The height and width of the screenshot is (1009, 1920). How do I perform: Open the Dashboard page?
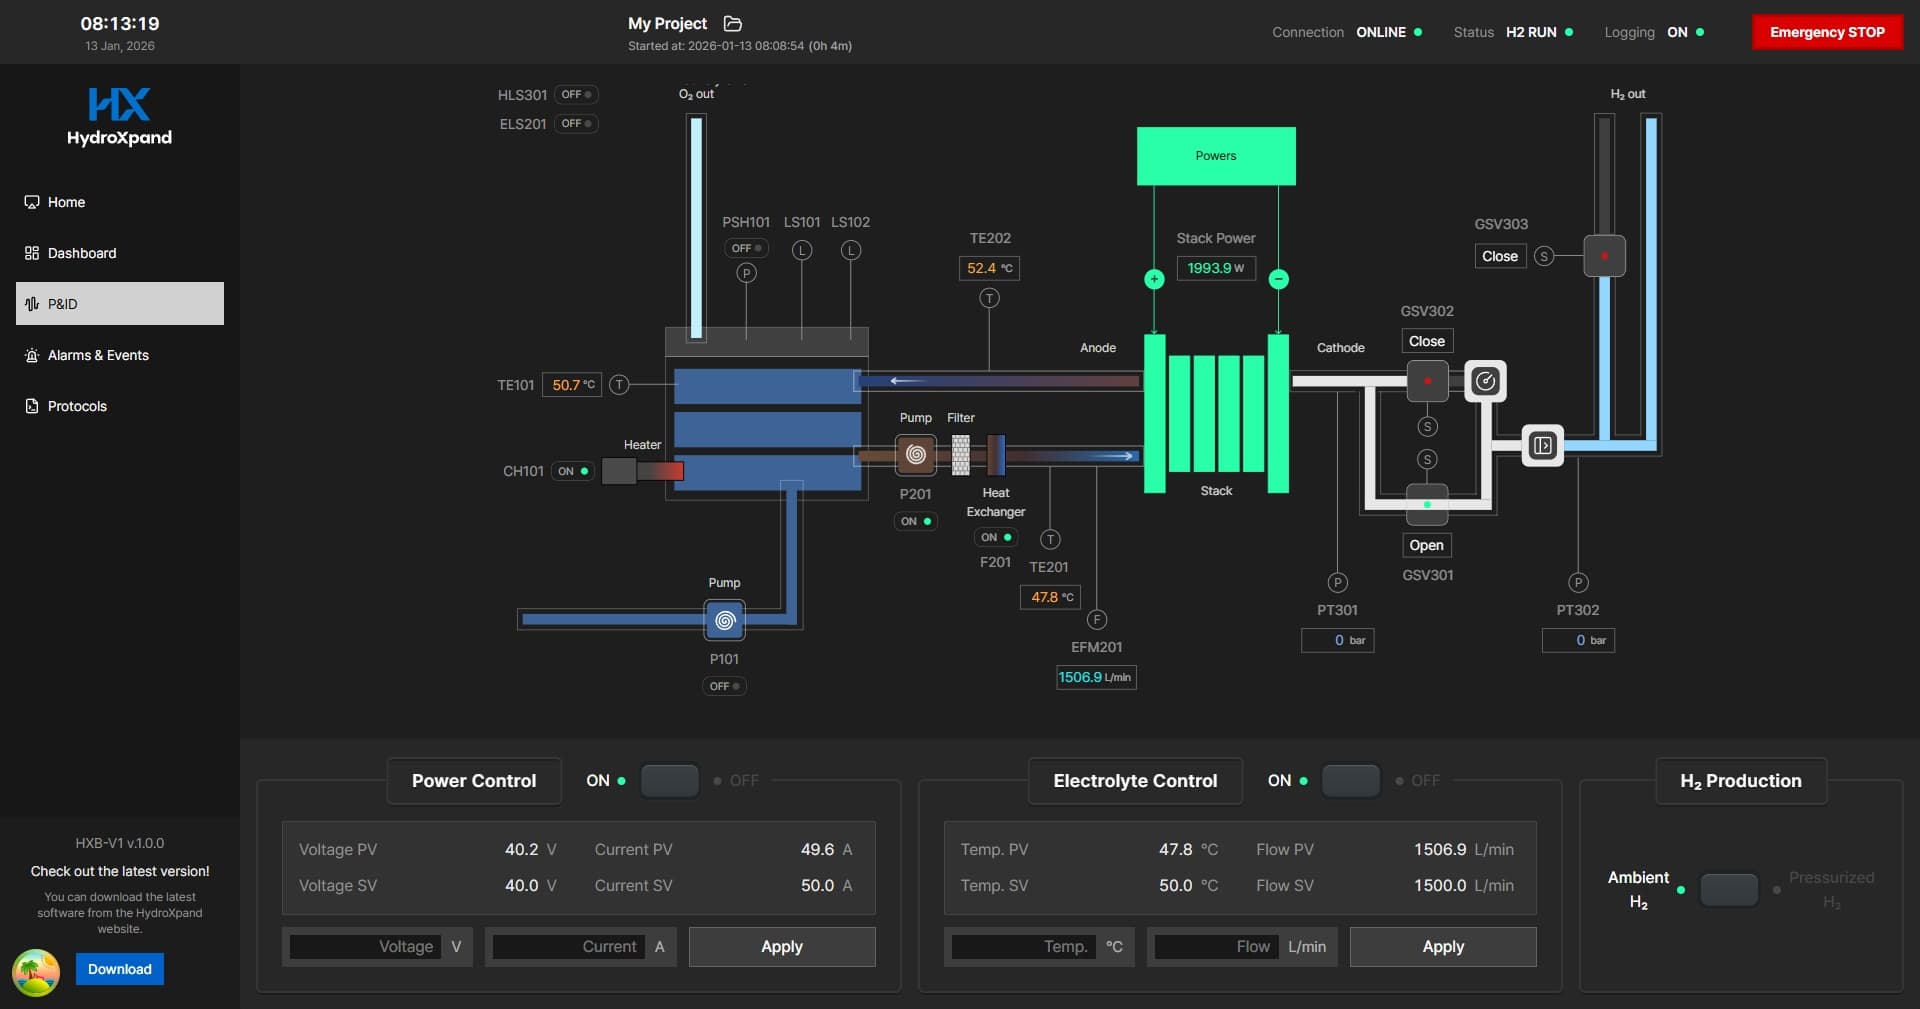82,253
